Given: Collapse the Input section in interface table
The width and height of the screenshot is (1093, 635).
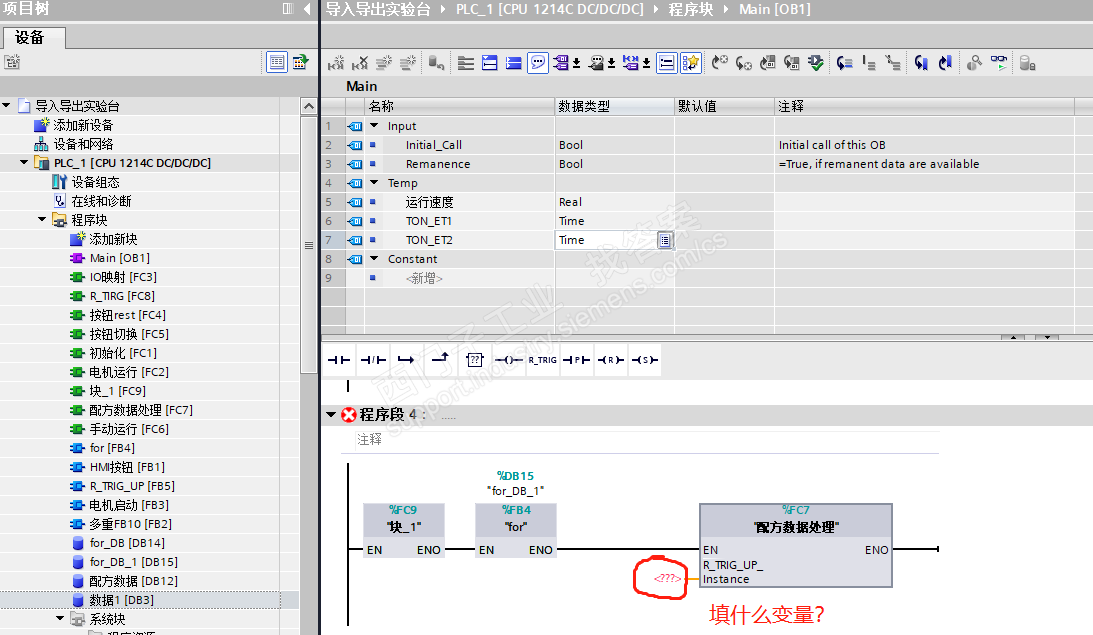Looking at the screenshot, I should point(374,125).
